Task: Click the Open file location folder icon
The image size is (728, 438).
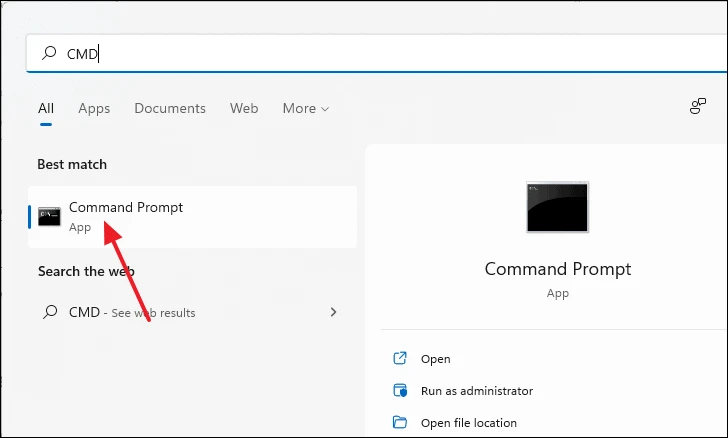Action: [x=400, y=422]
